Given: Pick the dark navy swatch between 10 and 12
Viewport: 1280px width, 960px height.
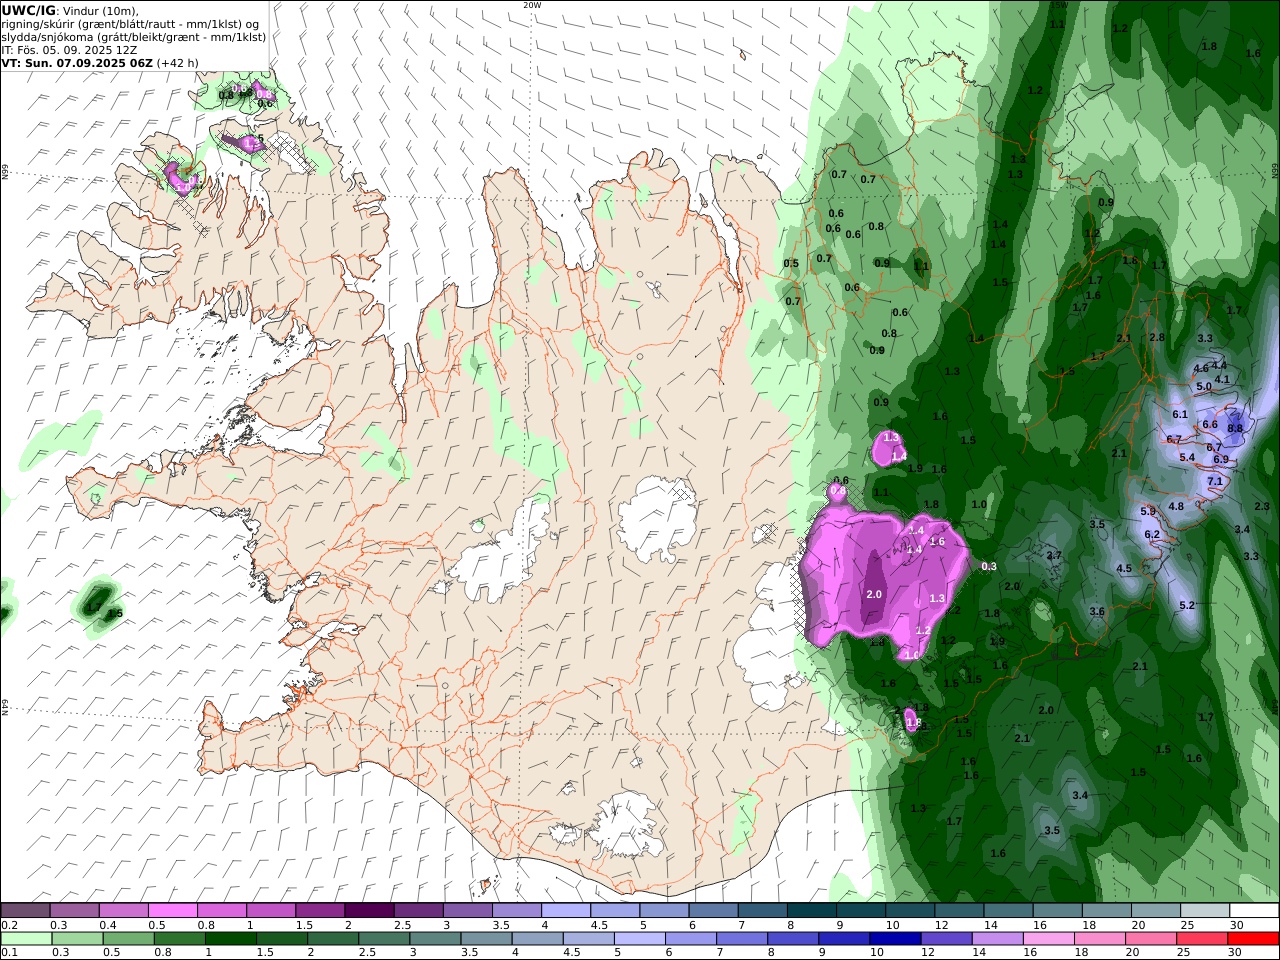Looking at the screenshot, I should tap(894, 939).
